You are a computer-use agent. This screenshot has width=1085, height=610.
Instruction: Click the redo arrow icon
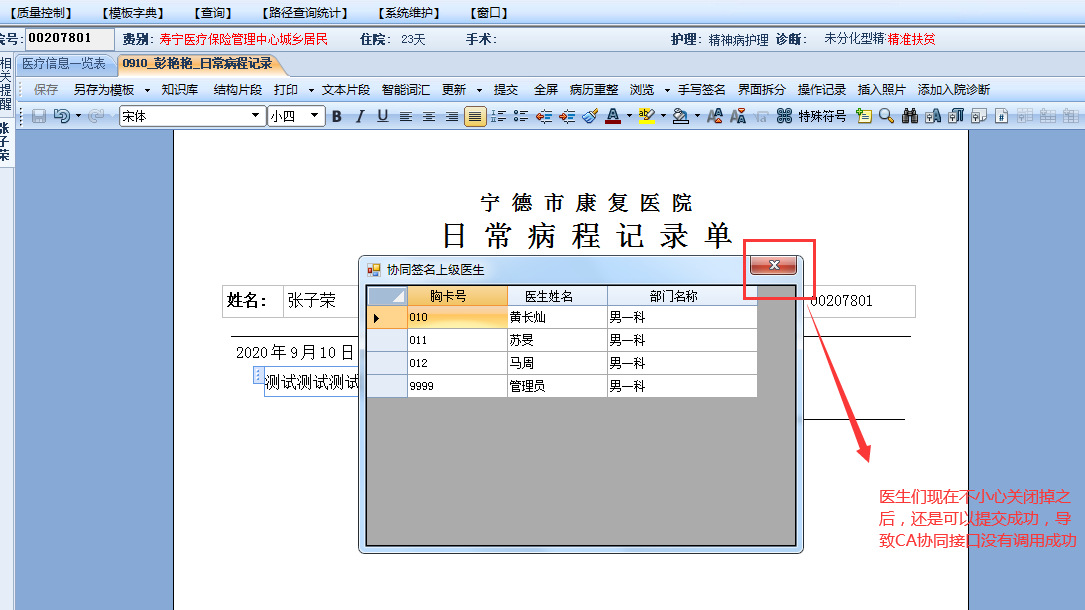[96, 116]
